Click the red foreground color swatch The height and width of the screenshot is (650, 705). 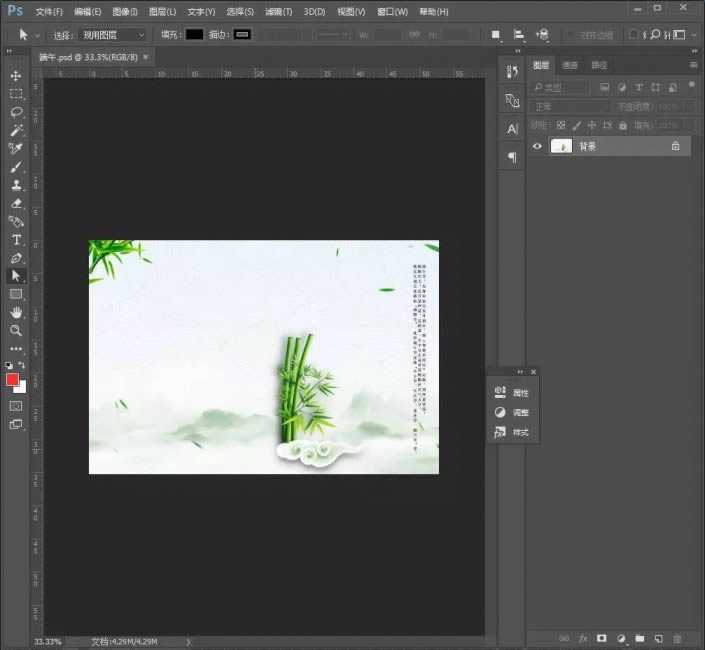(x=13, y=379)
